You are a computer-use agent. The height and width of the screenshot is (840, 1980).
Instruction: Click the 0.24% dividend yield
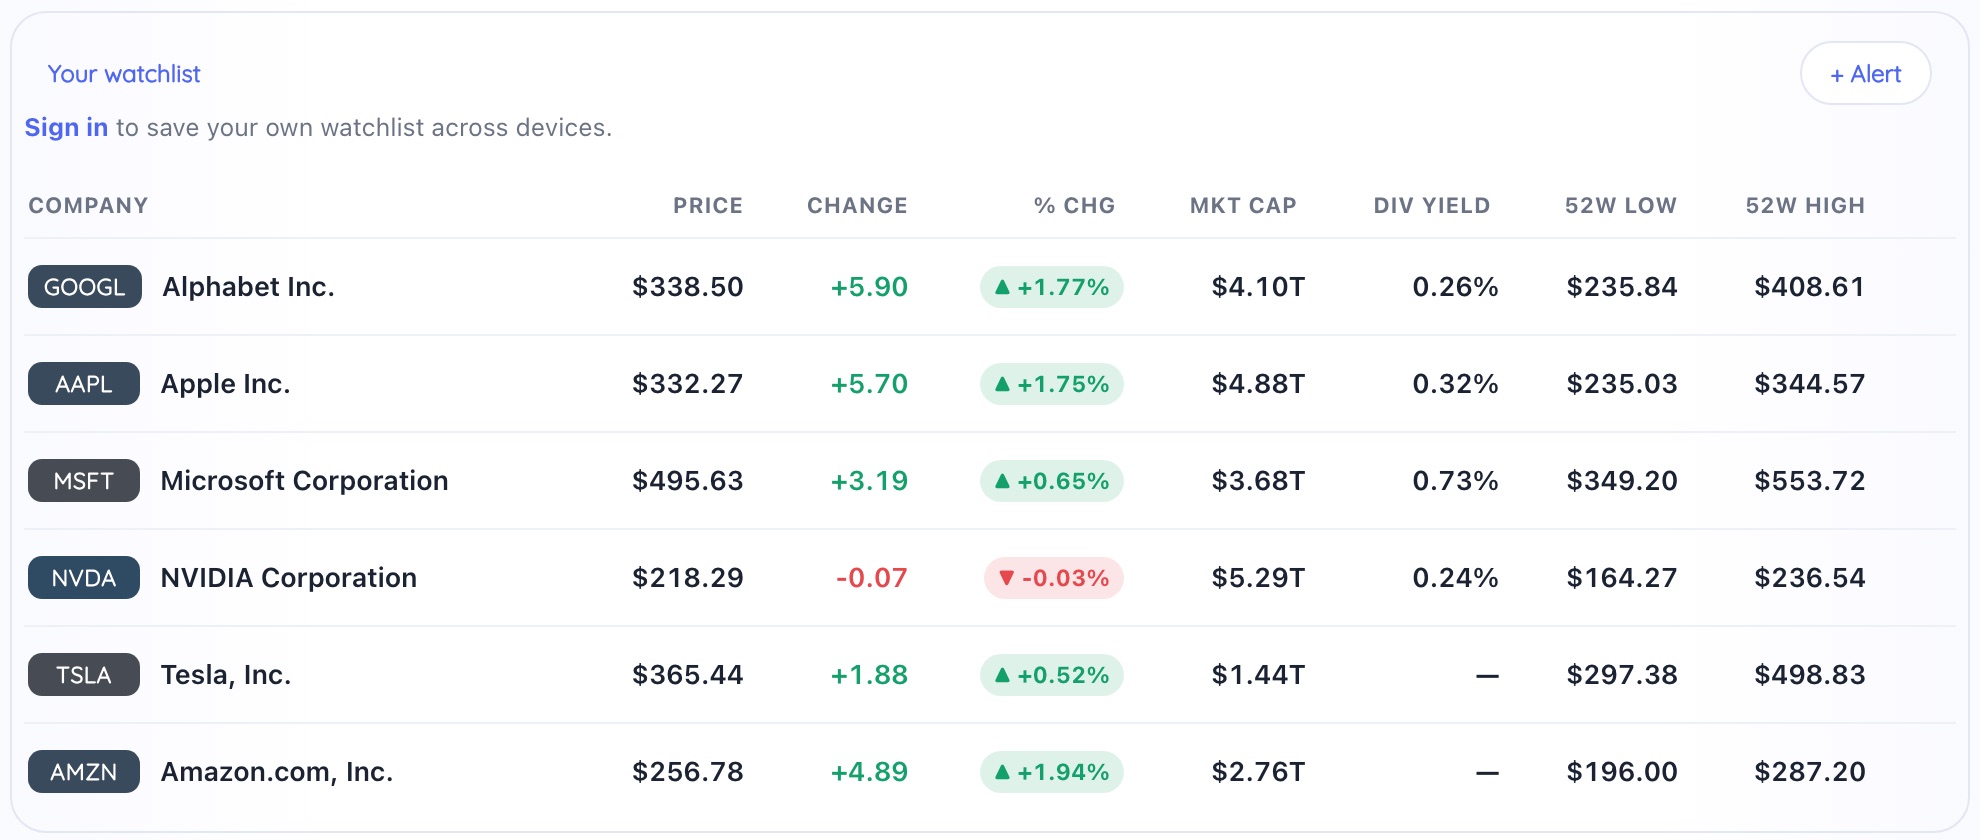coord(1455,578)
